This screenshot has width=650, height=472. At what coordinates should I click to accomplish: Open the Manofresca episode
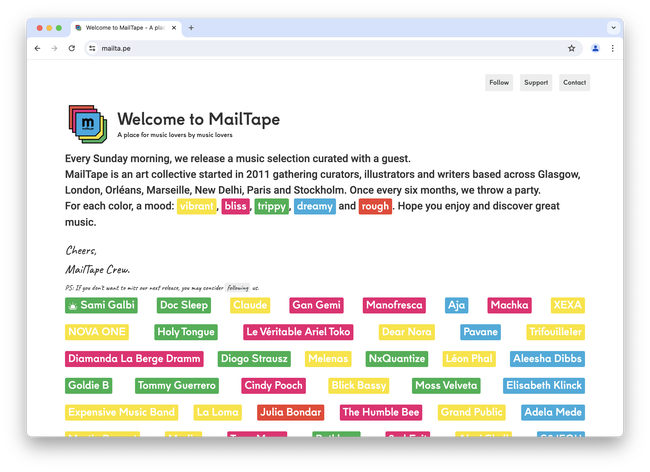point(394,305)
